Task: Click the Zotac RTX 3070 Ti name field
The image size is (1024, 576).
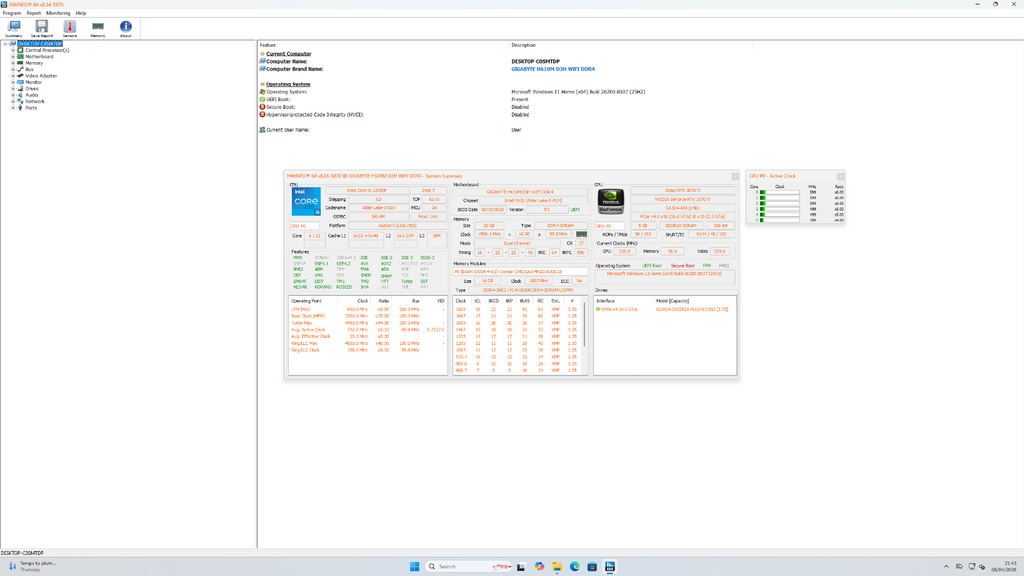Action: [x=683, y=191]
